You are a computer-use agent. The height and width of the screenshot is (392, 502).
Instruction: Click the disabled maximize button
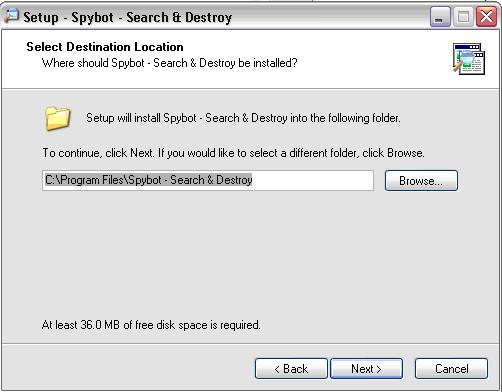tap(463, 17)
